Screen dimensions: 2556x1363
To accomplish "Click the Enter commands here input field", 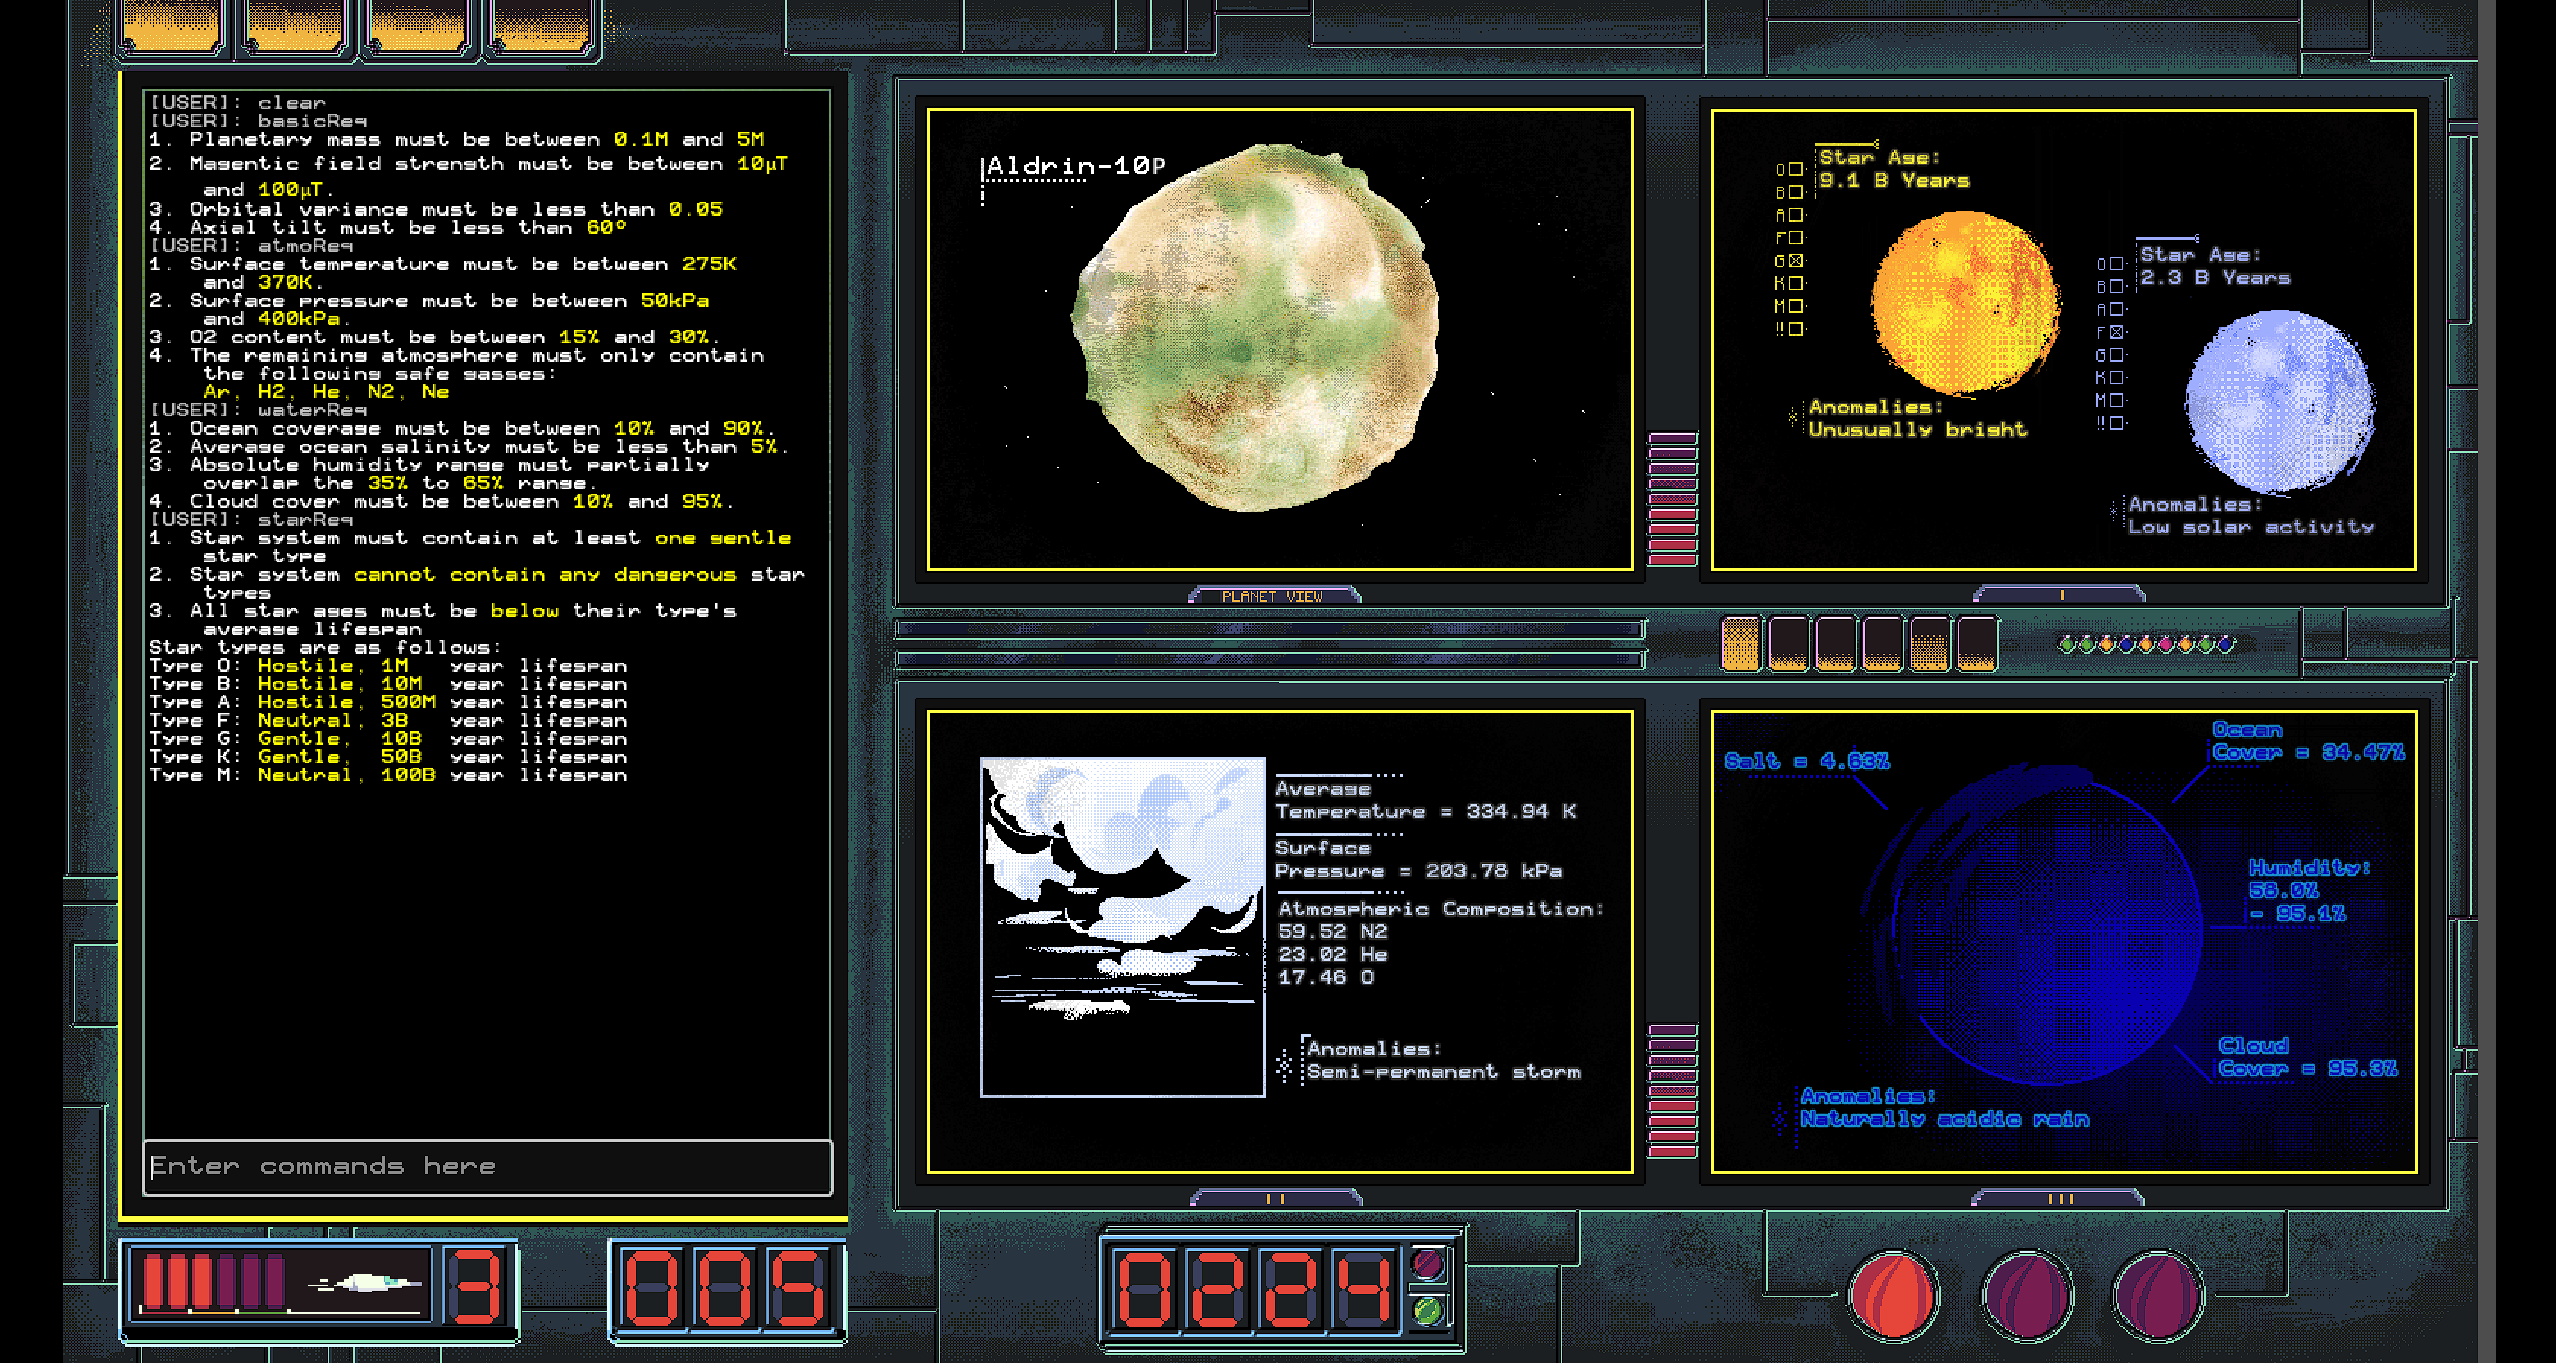I will [488, 1167].
